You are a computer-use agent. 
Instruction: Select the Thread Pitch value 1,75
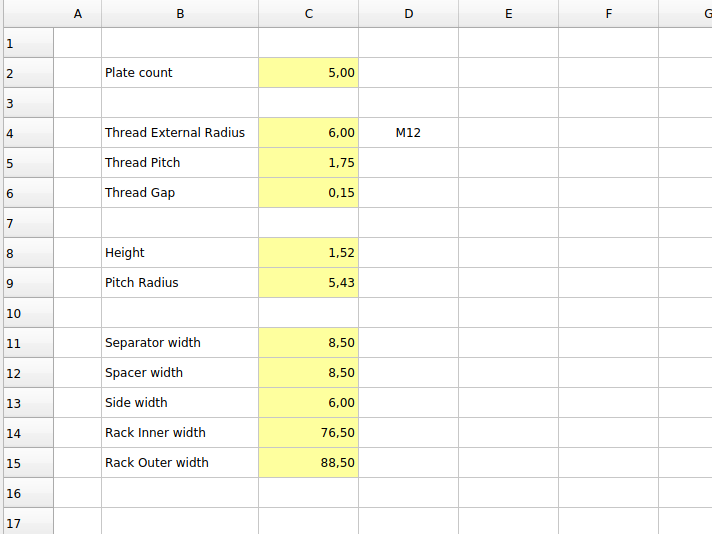click(308, 163)
